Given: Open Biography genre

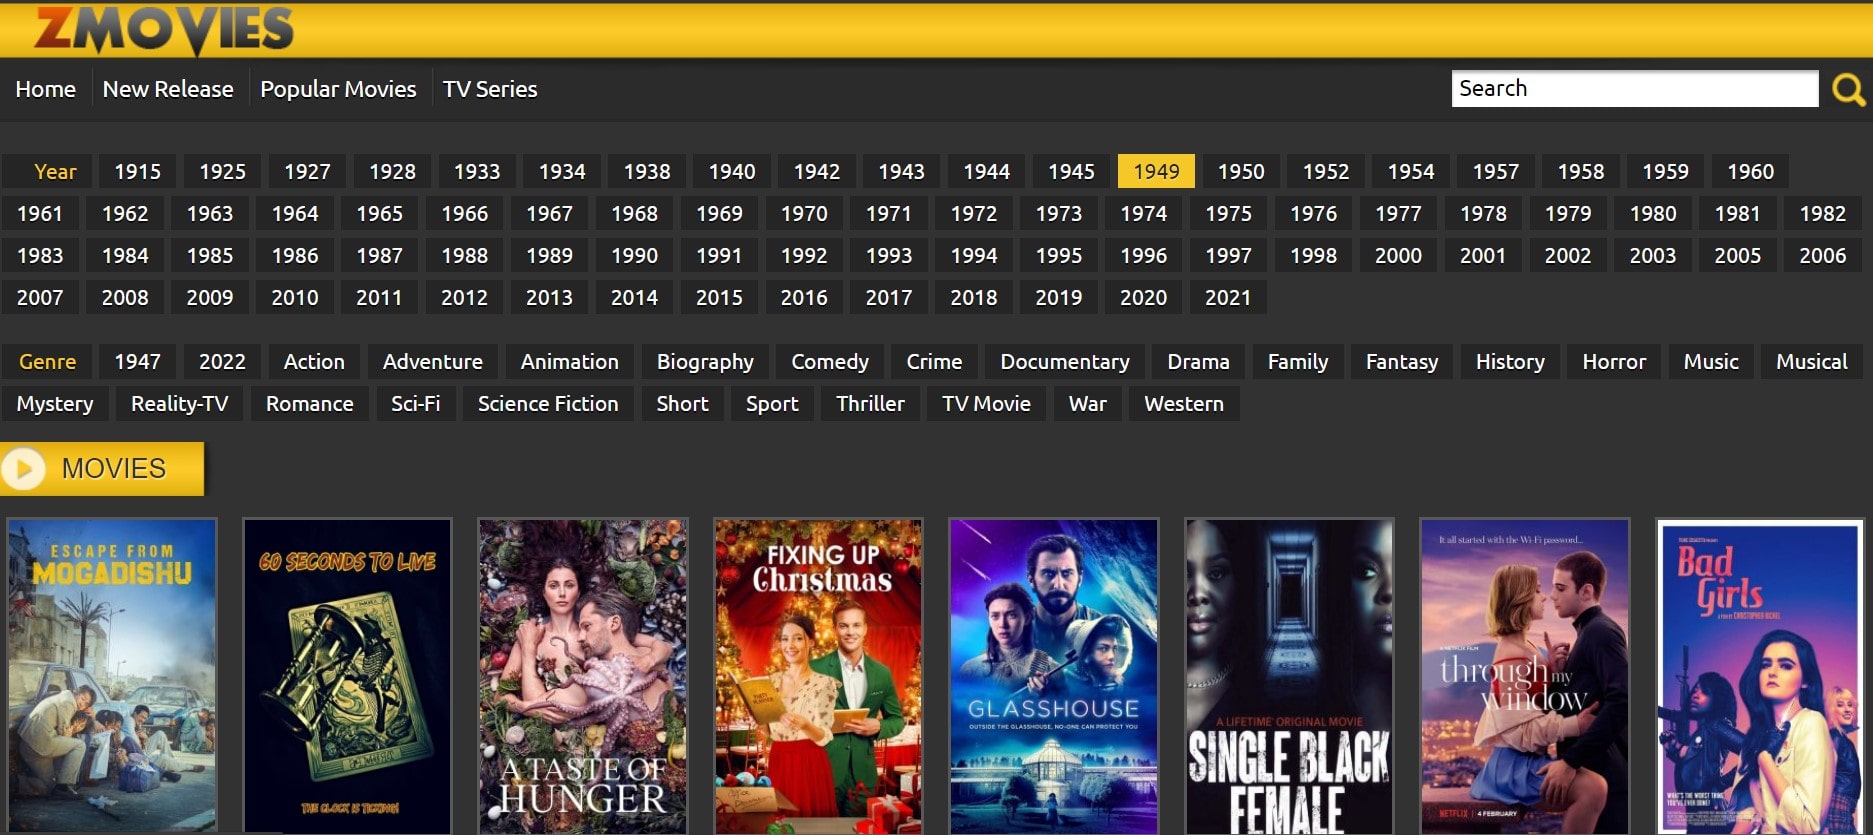Looking at the screenshot, I should pyautogui.click(x=705, y=361).
